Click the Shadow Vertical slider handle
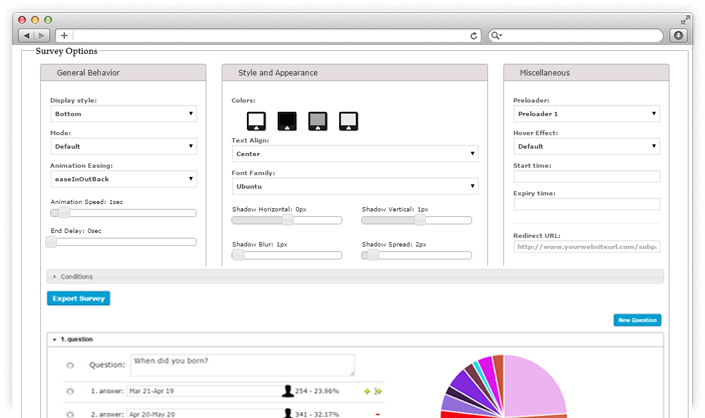Viewport: 705px width, 418px height. tap(419, 220)
